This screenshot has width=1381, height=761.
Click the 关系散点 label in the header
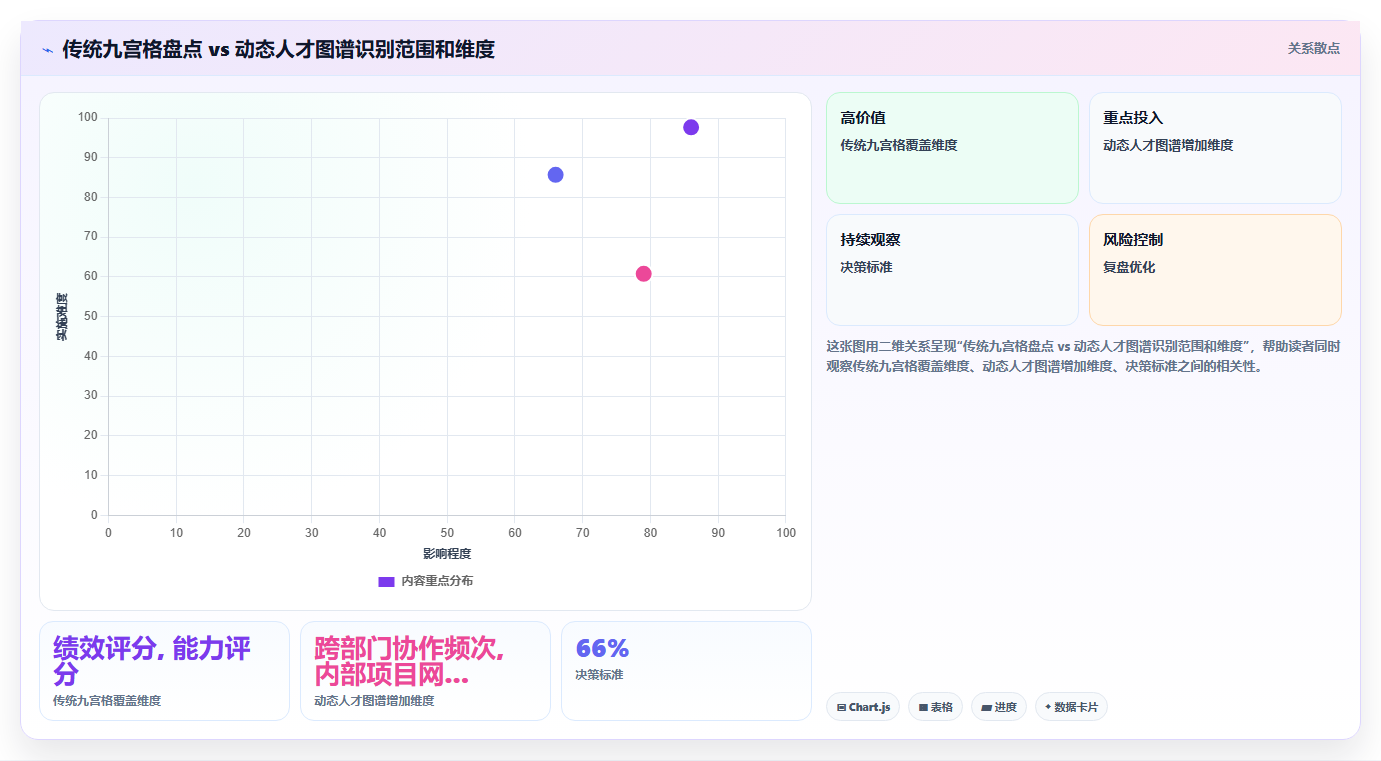[1313, 48]
